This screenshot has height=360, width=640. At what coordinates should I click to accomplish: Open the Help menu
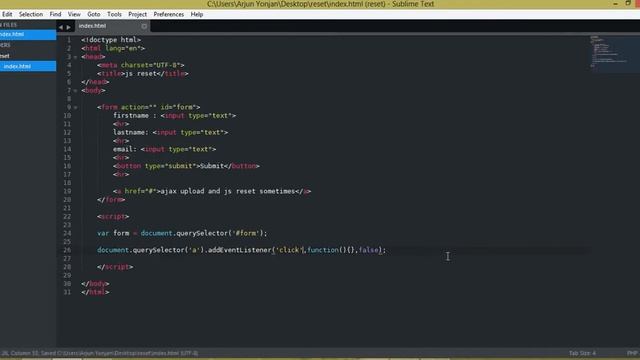(x=197, y=14)
